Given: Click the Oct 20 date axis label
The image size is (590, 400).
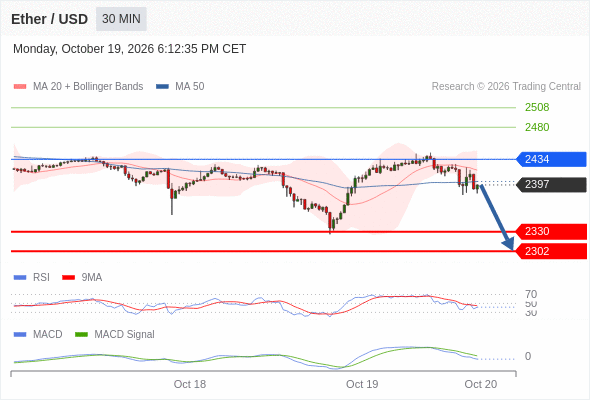Looking at the screenshot, I should (x=481, y=384).
